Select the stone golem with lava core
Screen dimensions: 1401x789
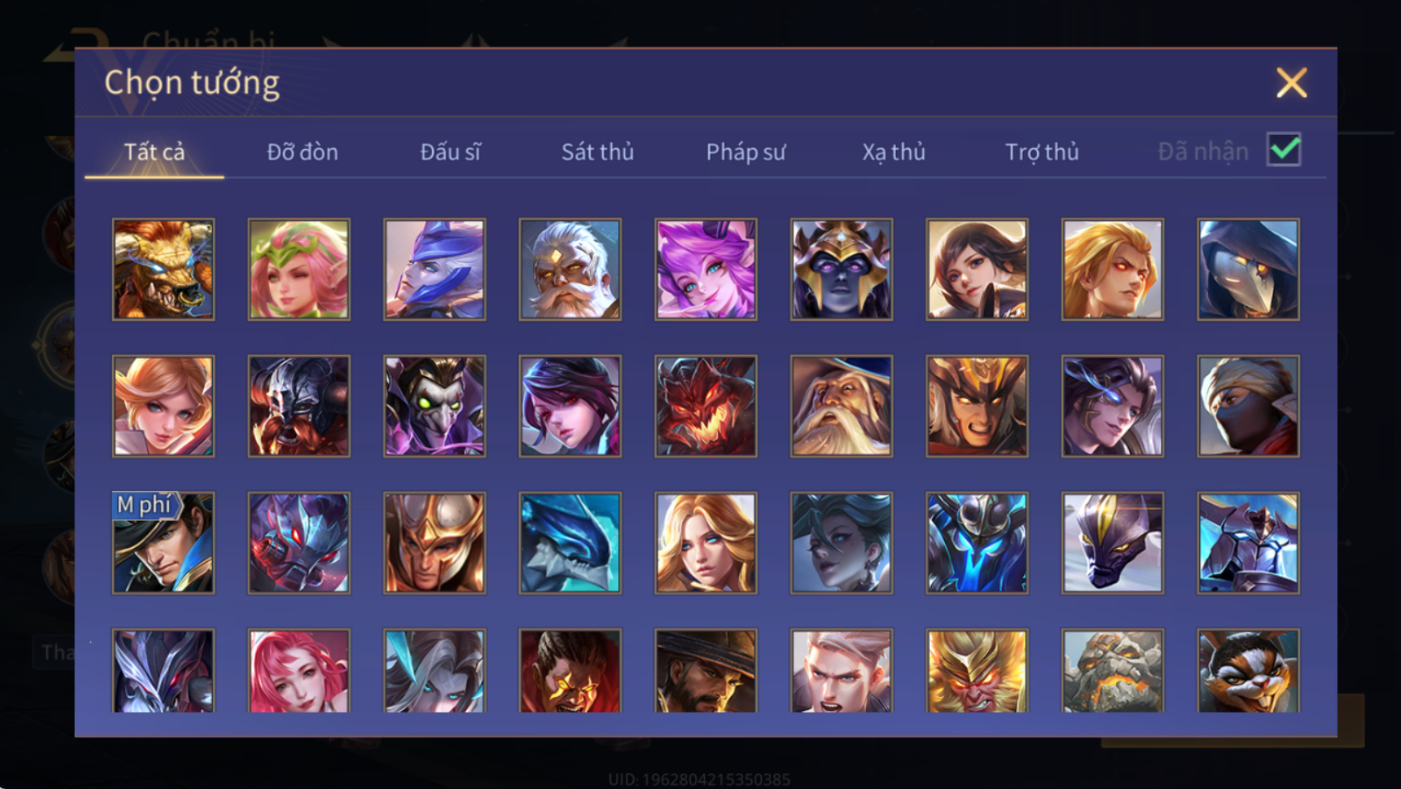coord(1112,670)
